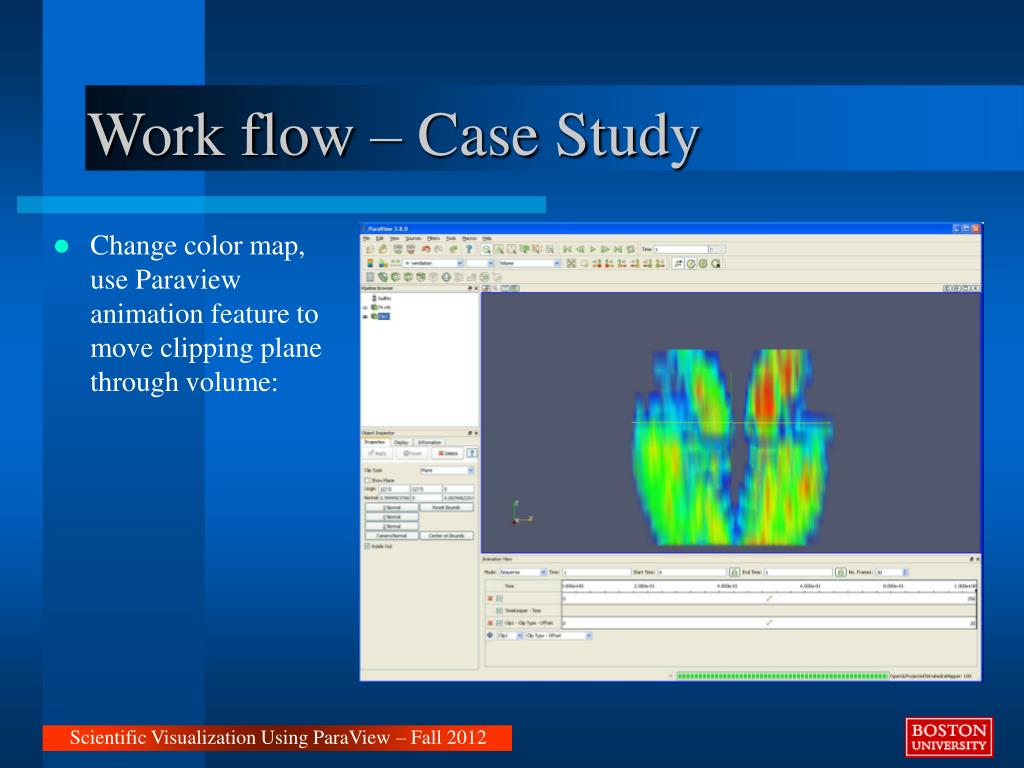This screenshot has height=768, width=1024.
Task: Open the Clip Type Plane dropdown
Action: [x=447, y=470]
